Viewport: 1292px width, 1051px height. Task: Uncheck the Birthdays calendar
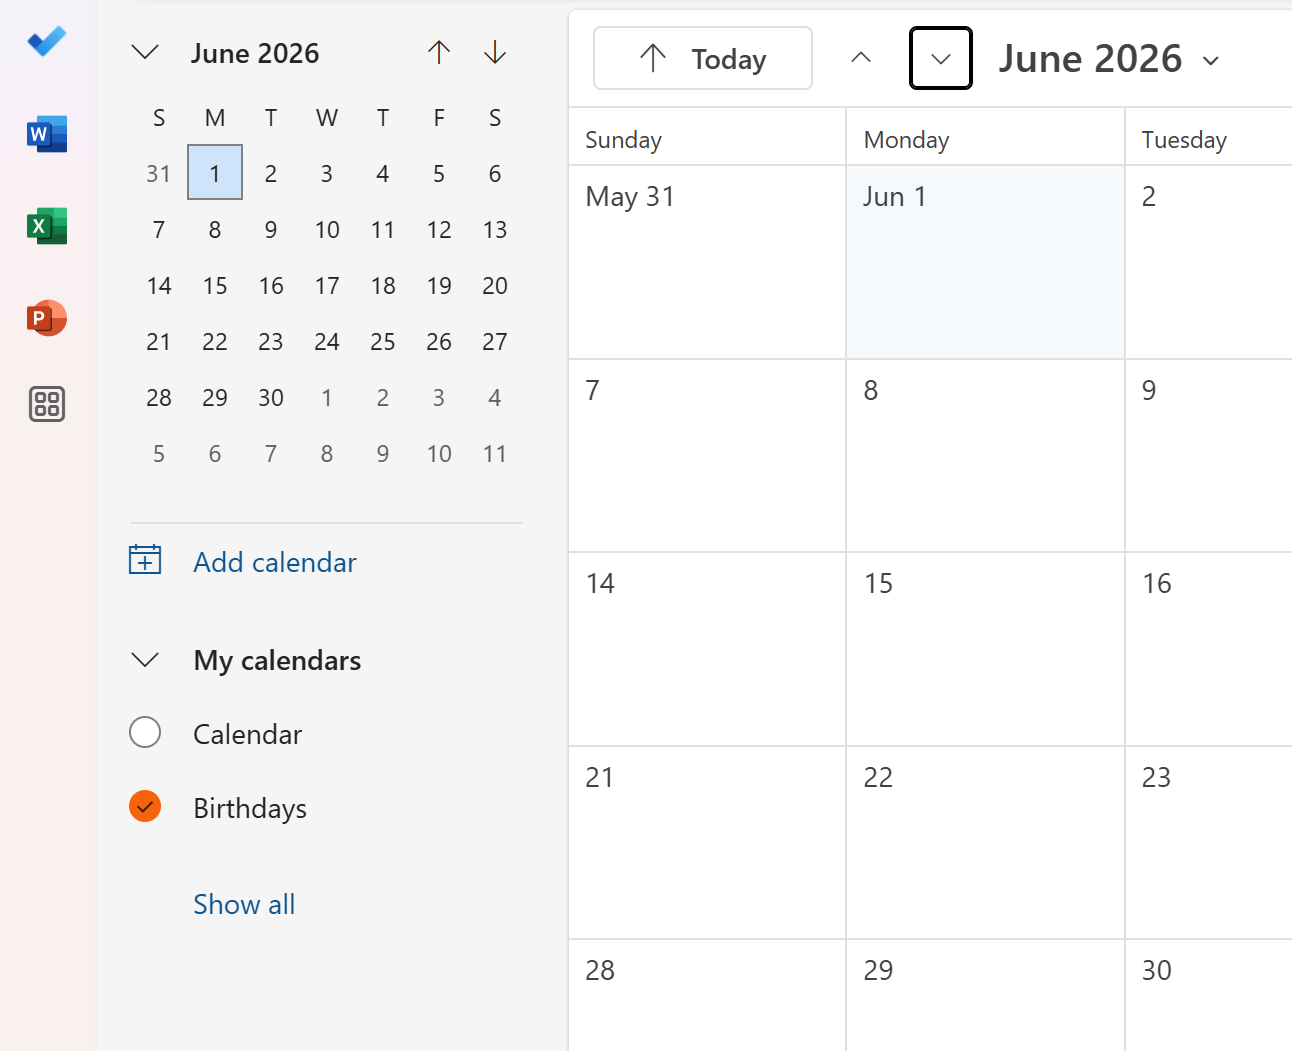tap(145, 806)
